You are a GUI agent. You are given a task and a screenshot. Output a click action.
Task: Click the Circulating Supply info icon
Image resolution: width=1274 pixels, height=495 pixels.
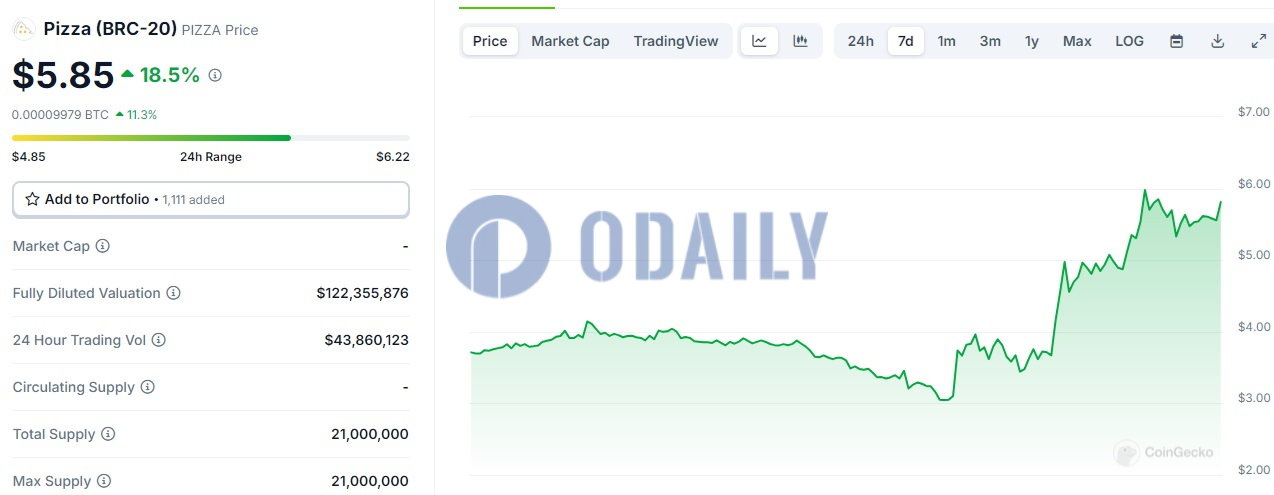point(147,387)
